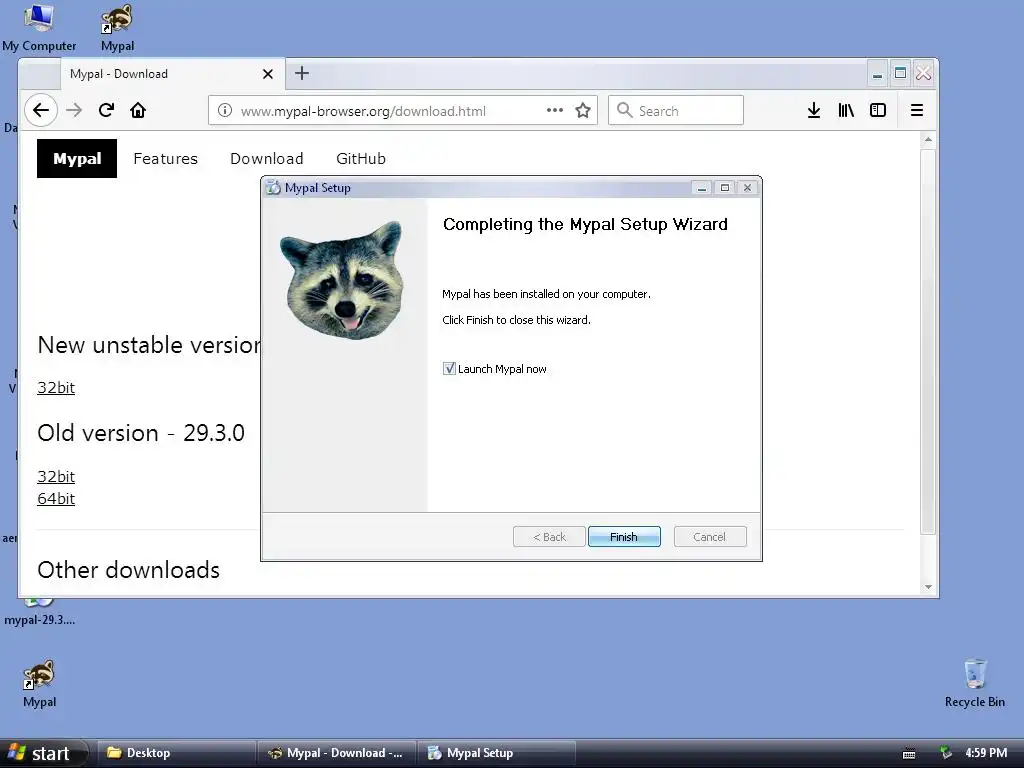Select the Mypal - Download tab
This screenshot has width=1024, height=768.
pos(173,74)
